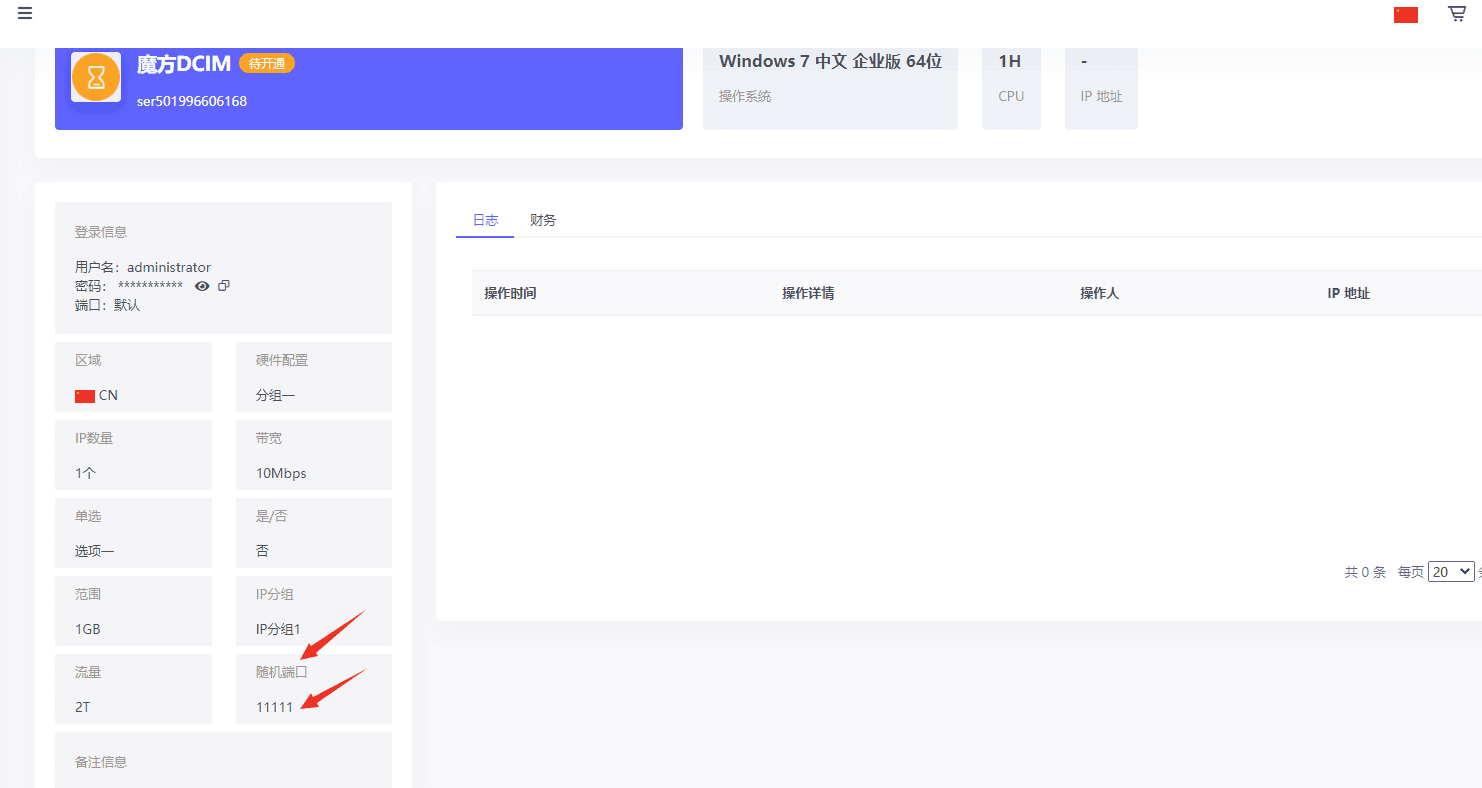Click the orange hourglass product icon
Viewport: 1482px width, 788px height.
(x=96, y=77)
